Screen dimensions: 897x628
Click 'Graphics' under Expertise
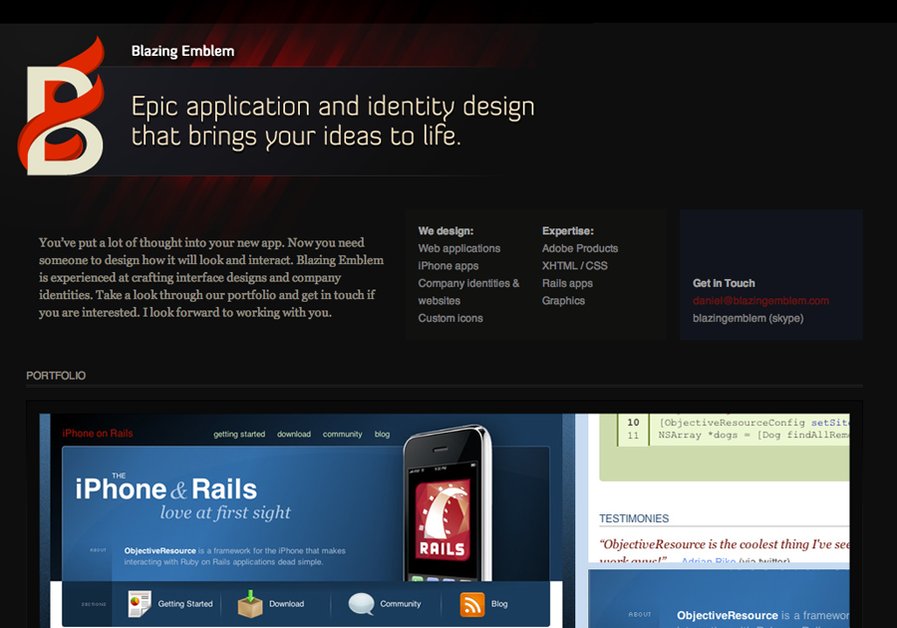point(563,301)
